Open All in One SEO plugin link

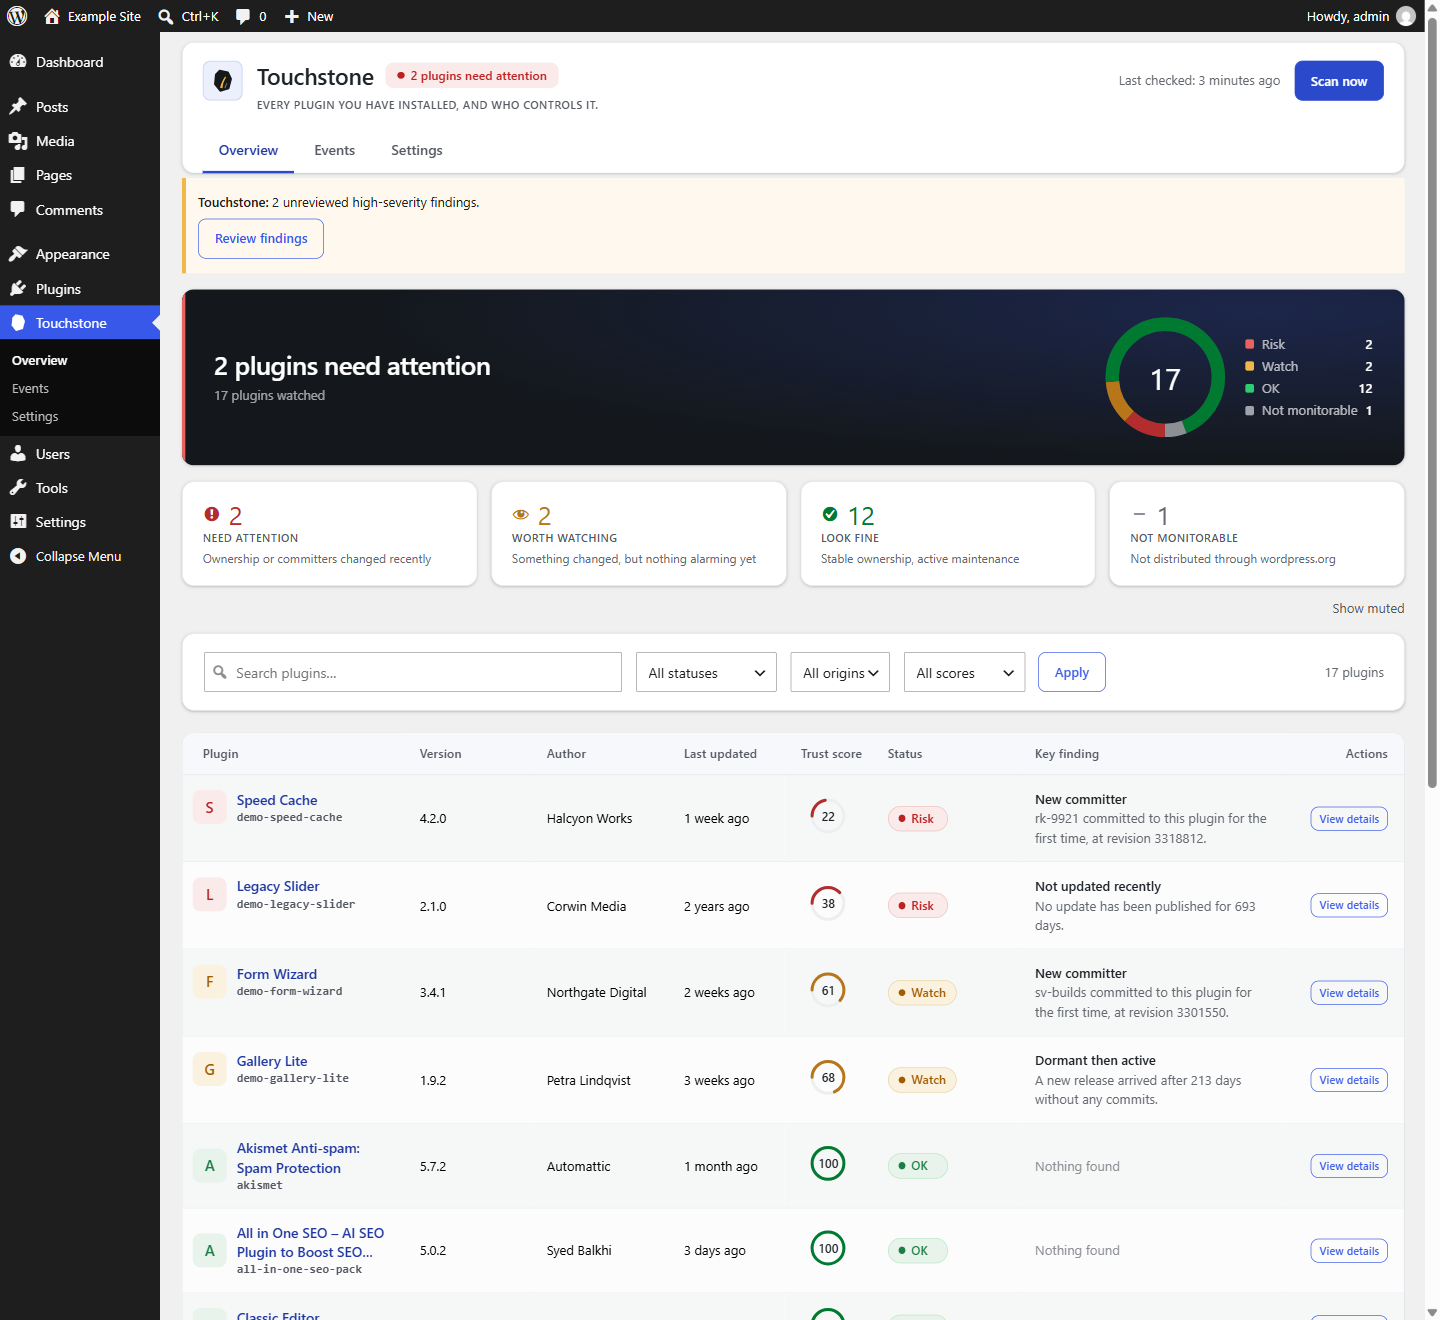pos(310,1242)
